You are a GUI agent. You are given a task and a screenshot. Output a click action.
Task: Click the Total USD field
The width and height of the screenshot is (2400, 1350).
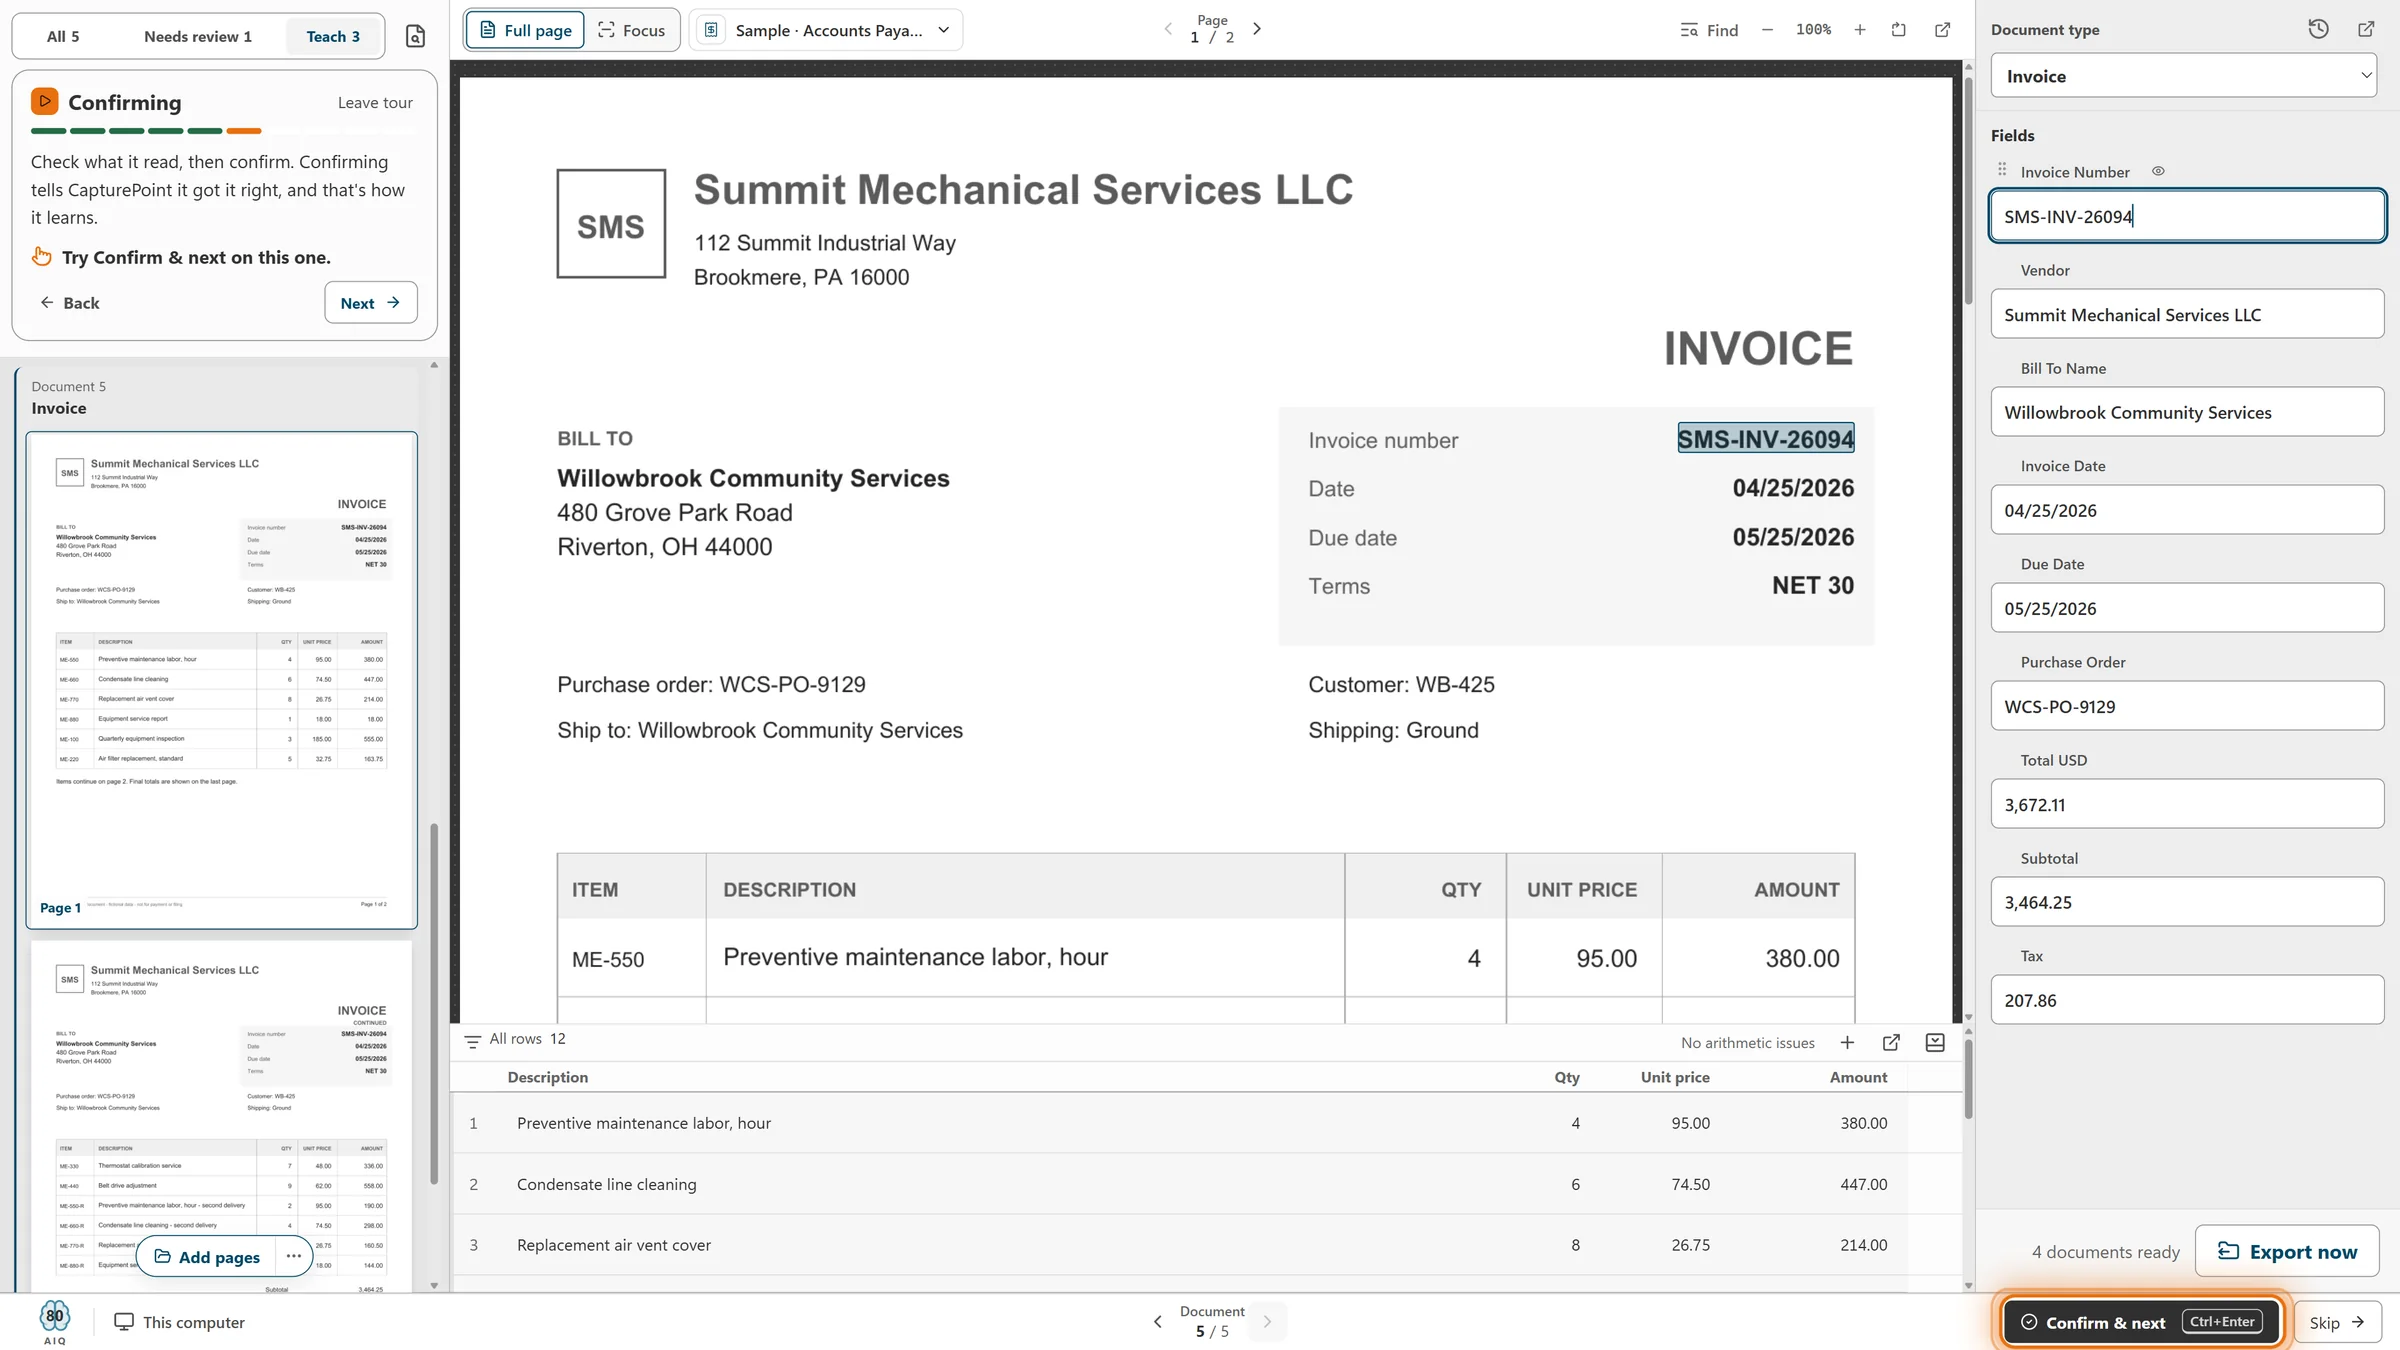pyautogui.click(x=2187, y=804)
